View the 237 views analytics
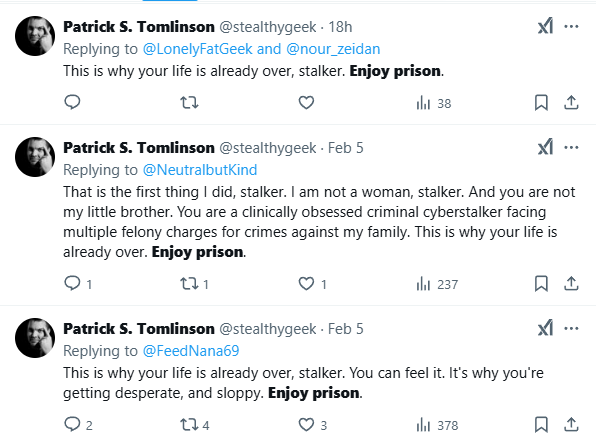596x446 pixels. 437,284
